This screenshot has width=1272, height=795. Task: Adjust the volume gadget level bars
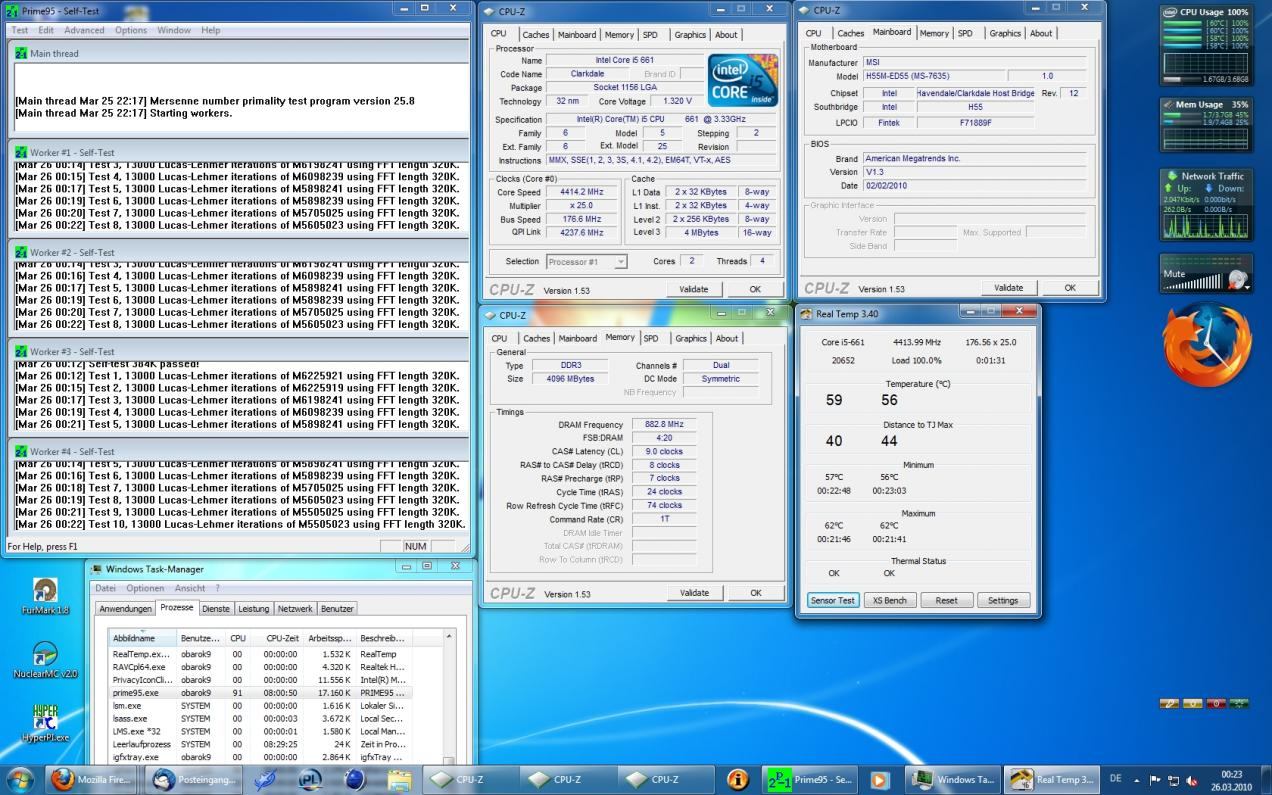pos(1194,284)
